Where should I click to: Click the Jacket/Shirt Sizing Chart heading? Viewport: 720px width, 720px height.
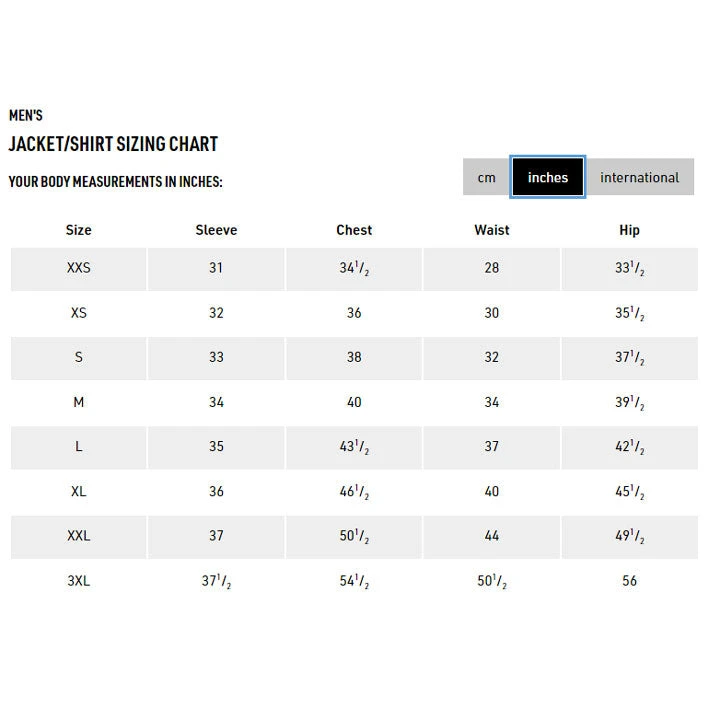pos(113,144)
